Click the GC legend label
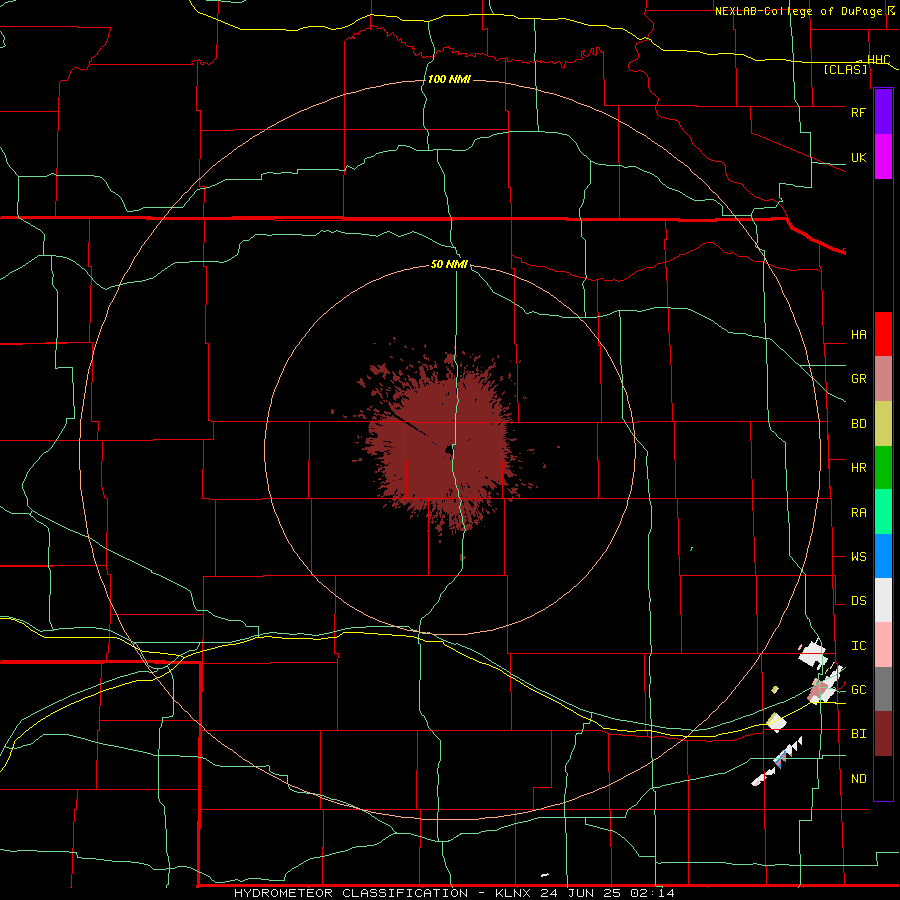This screenshot has width=900, height=900. click(858, 690)
